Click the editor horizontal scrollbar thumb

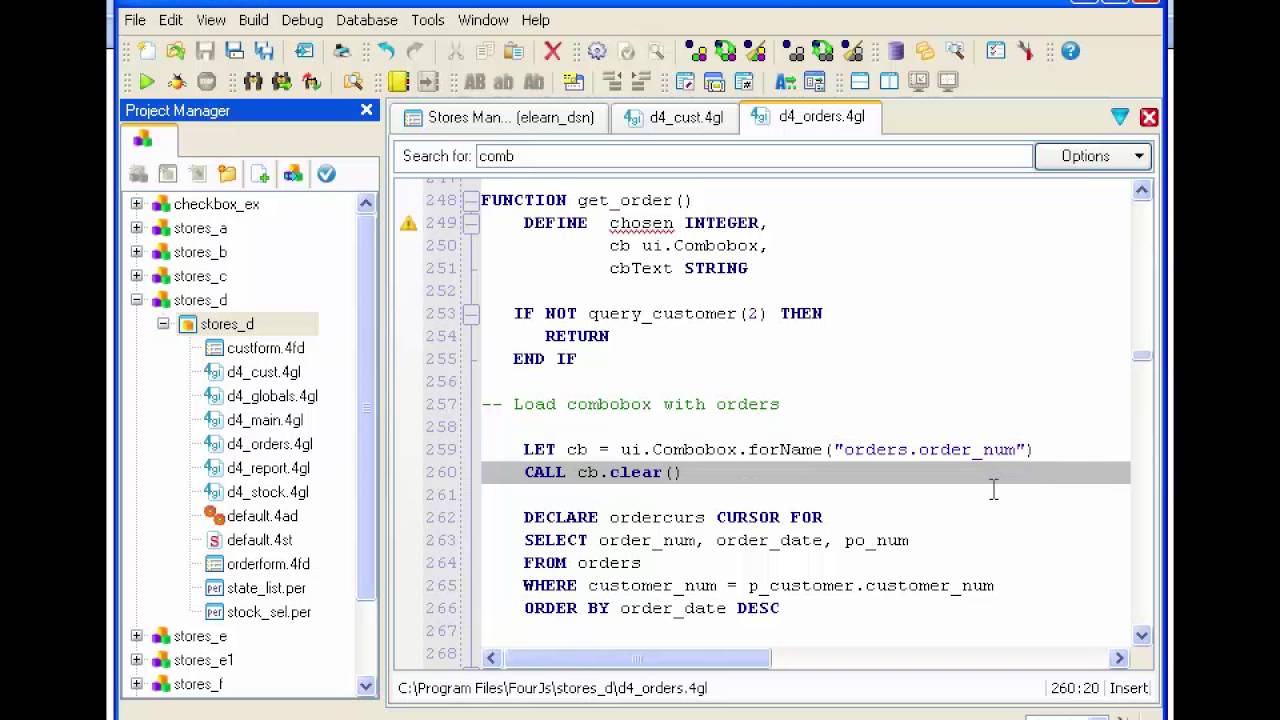(x=637, y=658)
